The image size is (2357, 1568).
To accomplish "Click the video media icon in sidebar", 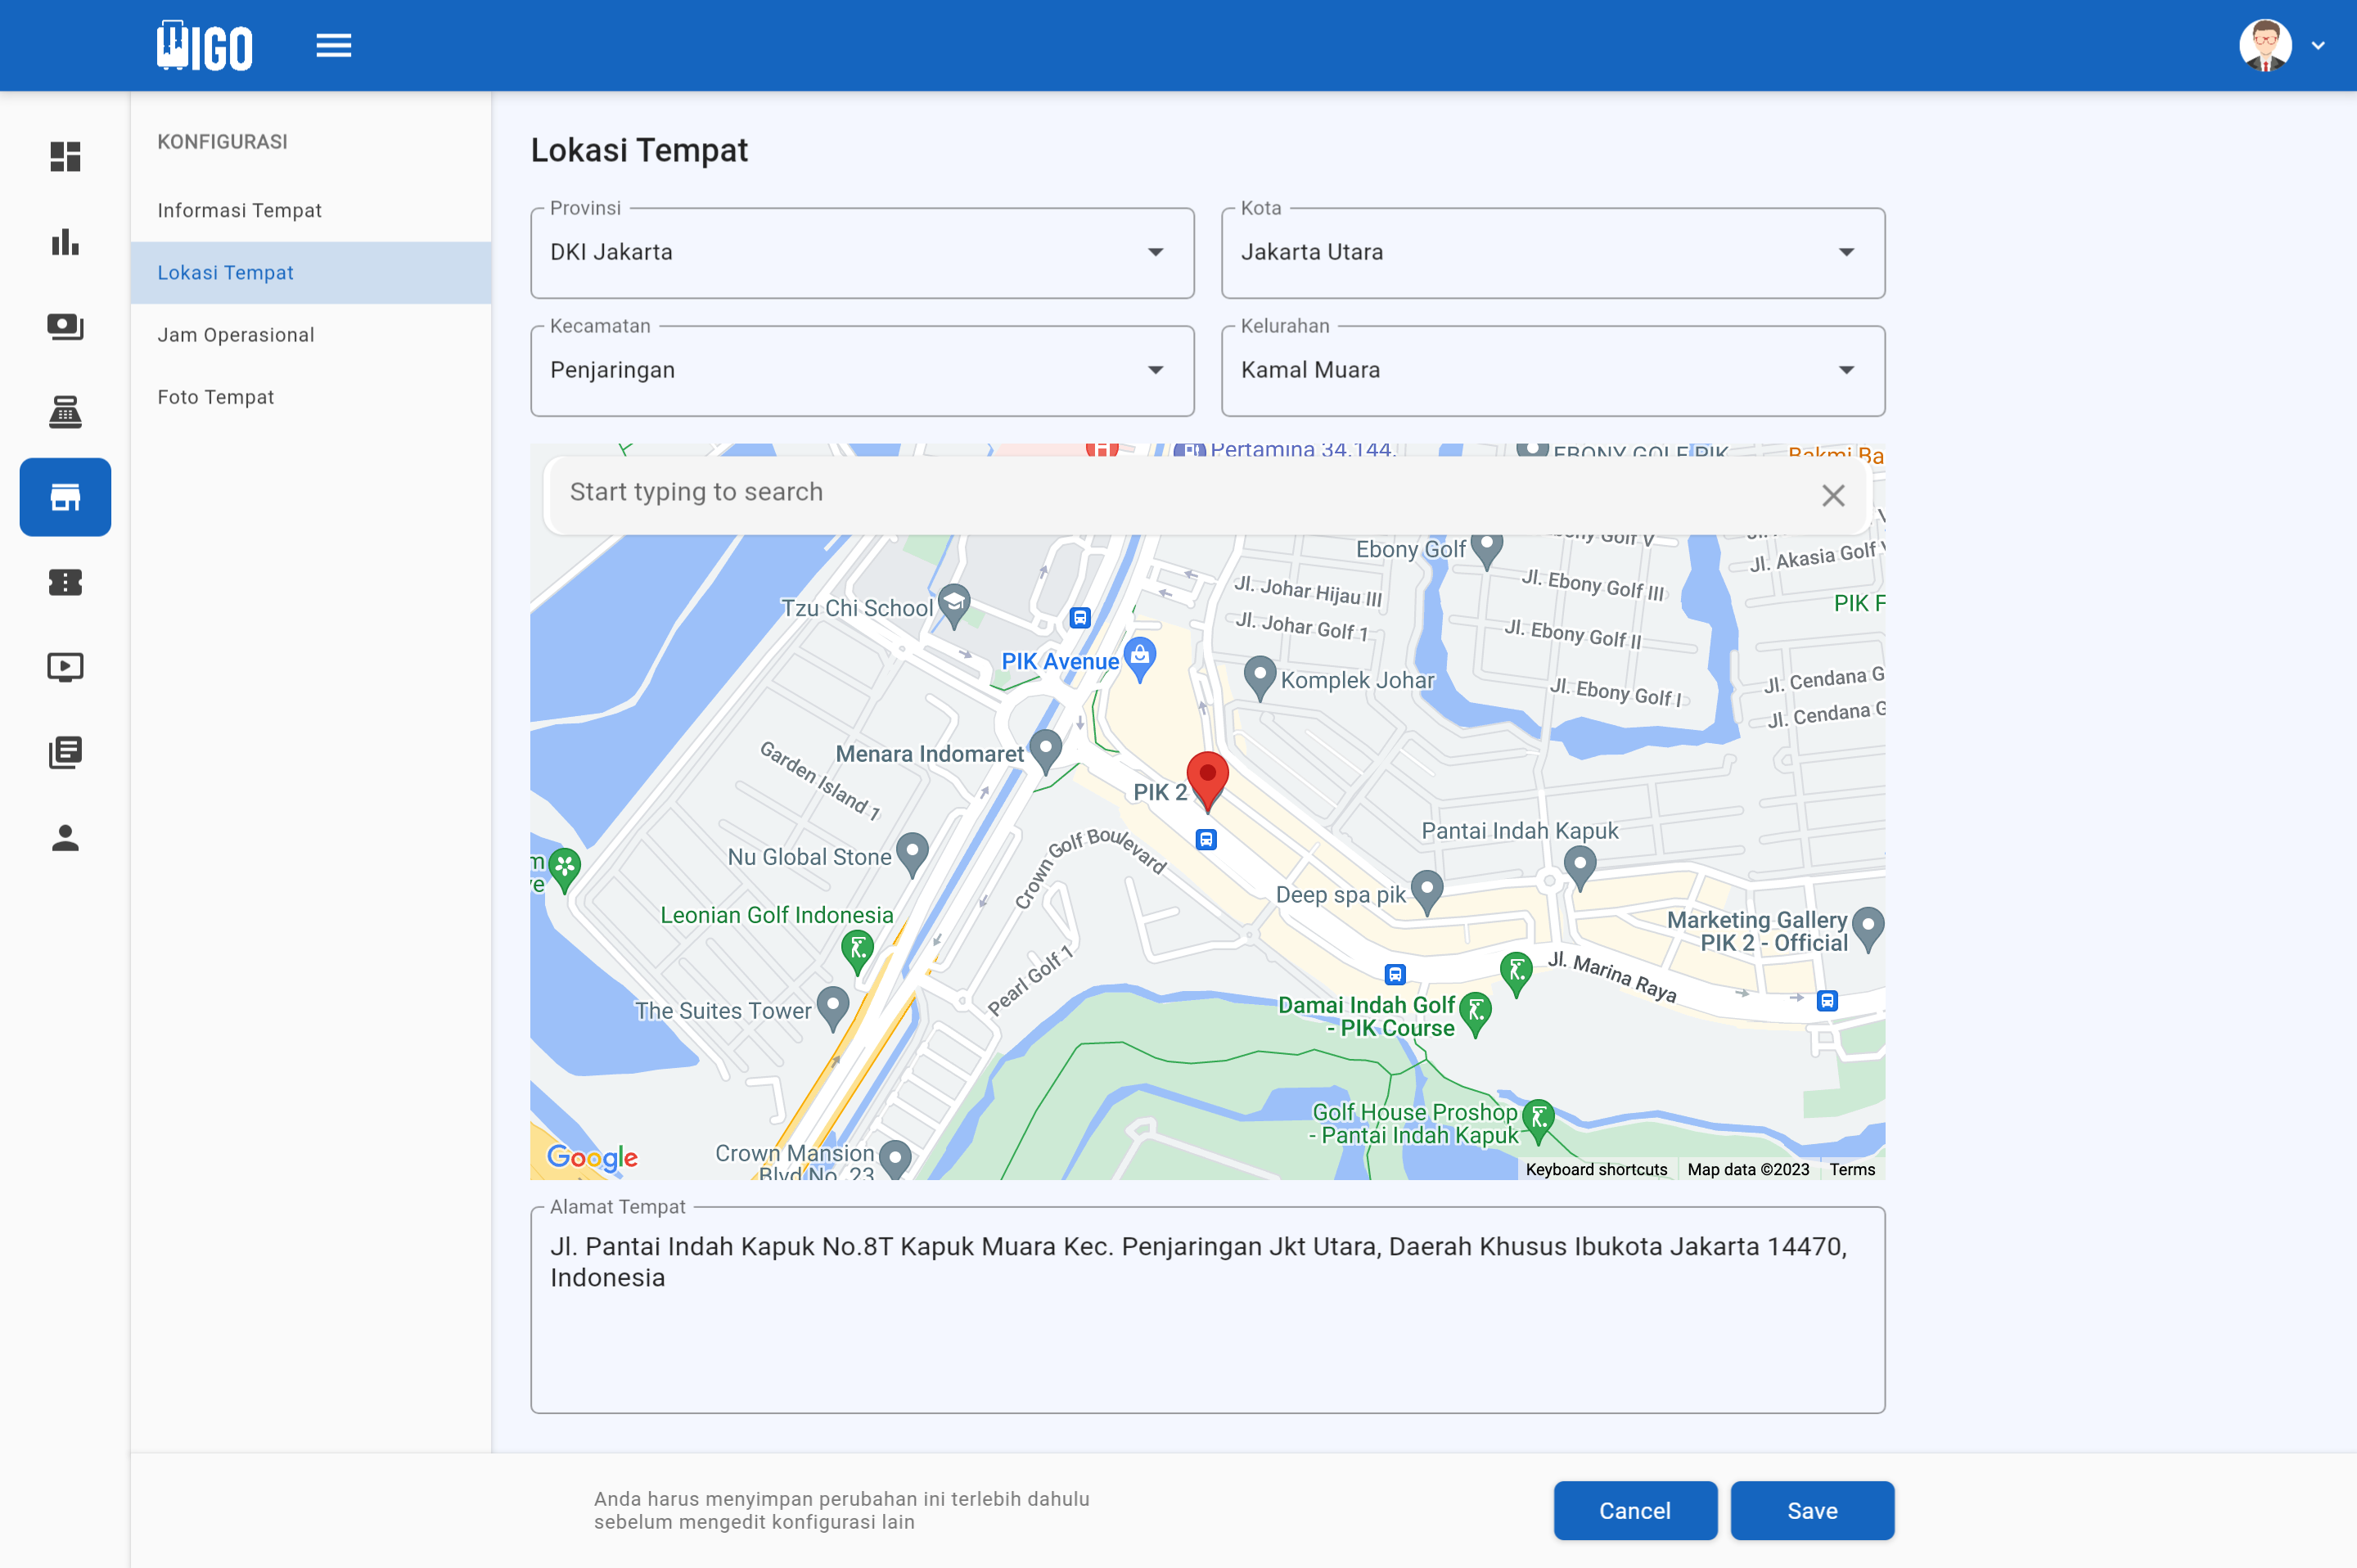I will tap(64, 667).
